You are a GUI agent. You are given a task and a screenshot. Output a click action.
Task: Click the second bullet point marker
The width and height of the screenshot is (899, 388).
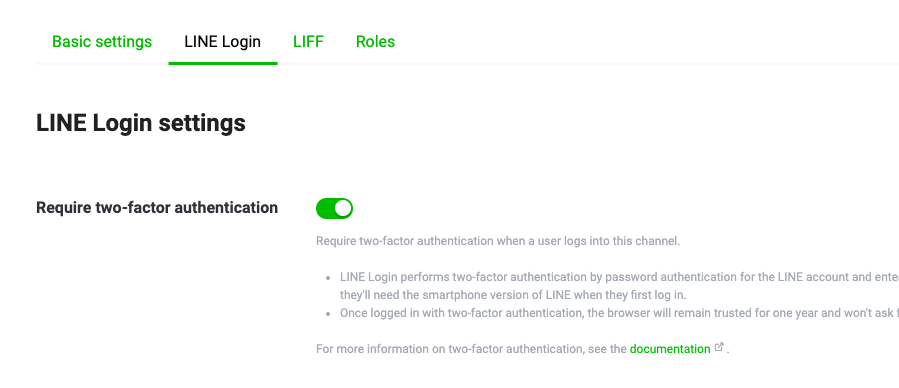[x=328, y=313]
